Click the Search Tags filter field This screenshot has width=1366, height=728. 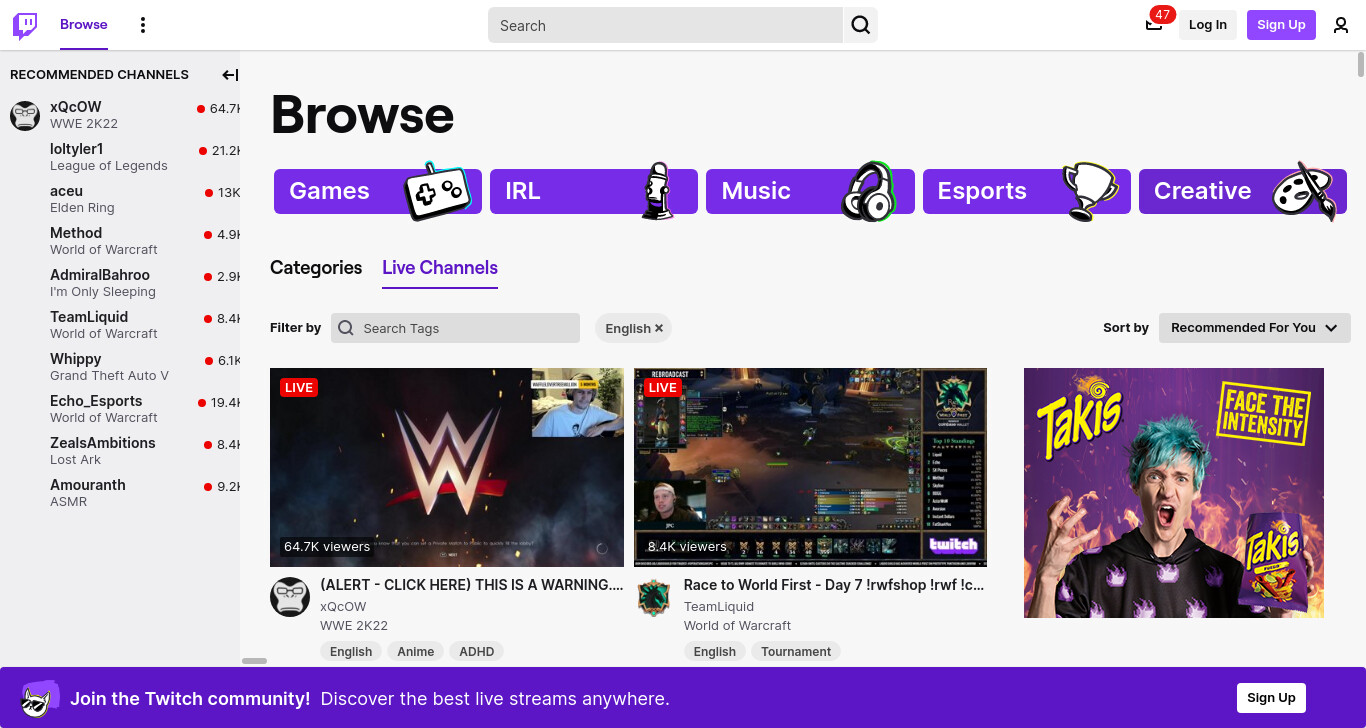pos(455,328)
